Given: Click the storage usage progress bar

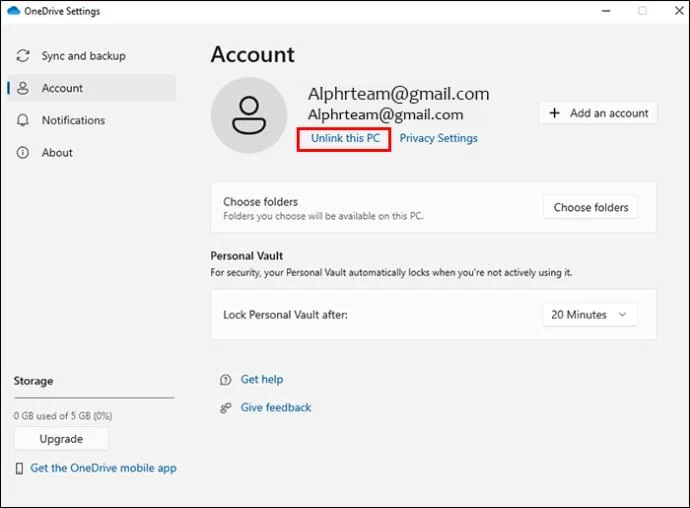Looking at the screenshot, I should pyautogui.click(x=94, y=398).
